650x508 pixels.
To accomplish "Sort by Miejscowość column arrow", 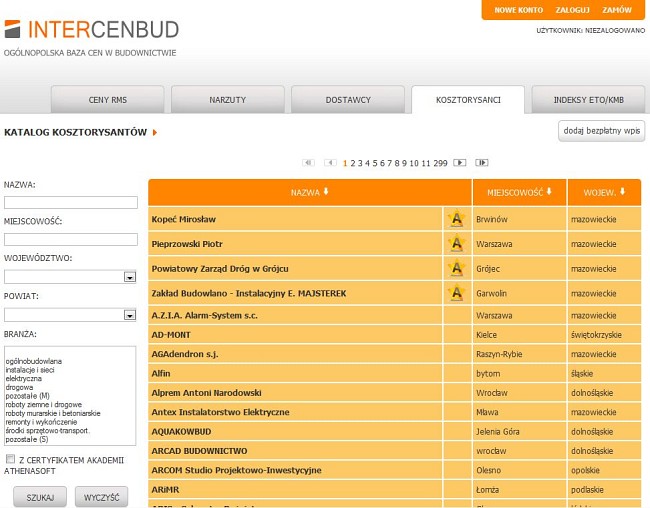I will pos(551,192).
